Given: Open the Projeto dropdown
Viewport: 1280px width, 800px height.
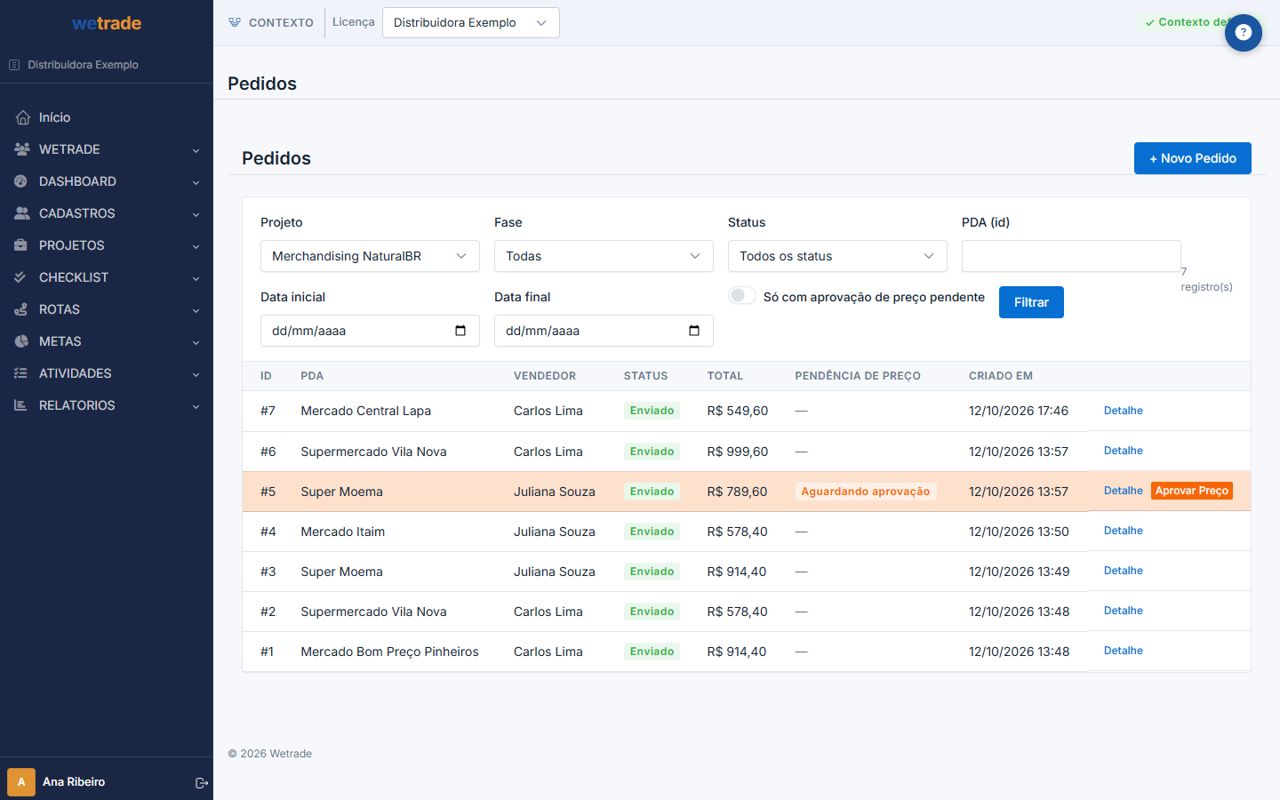Looking at the screenshot, I should [370, 256].
